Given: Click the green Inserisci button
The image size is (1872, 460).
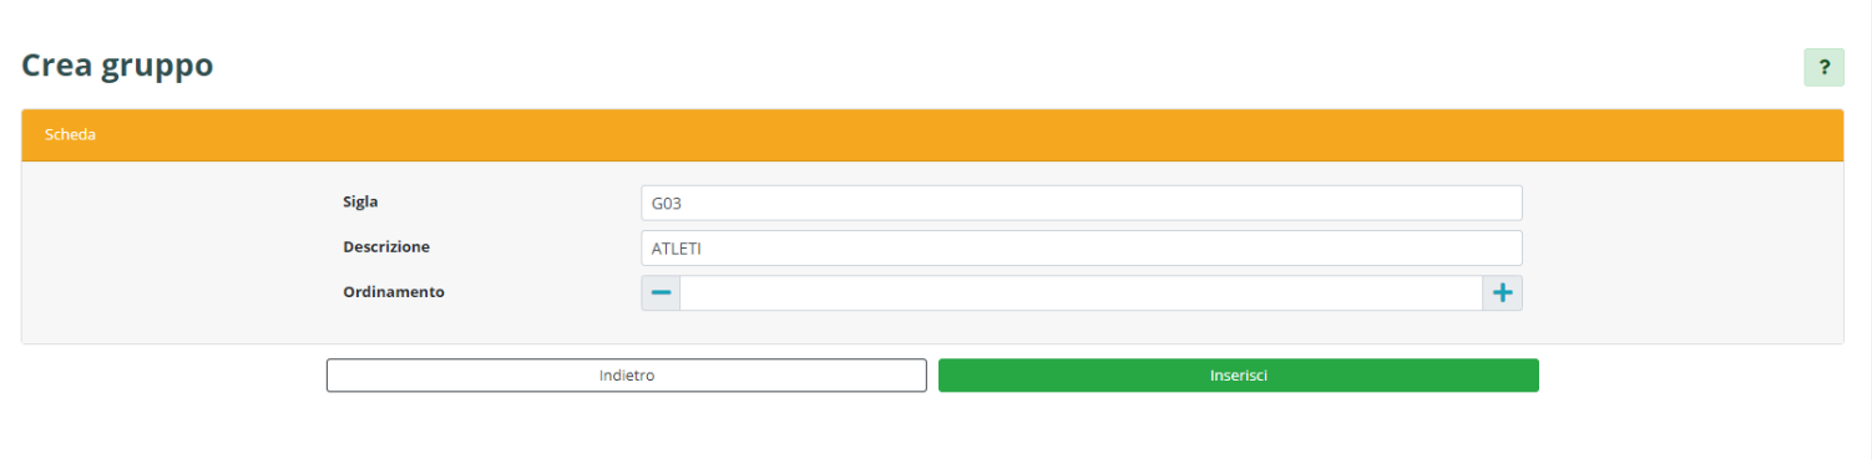Looking at the screenshot, I should click(1238, 375).
